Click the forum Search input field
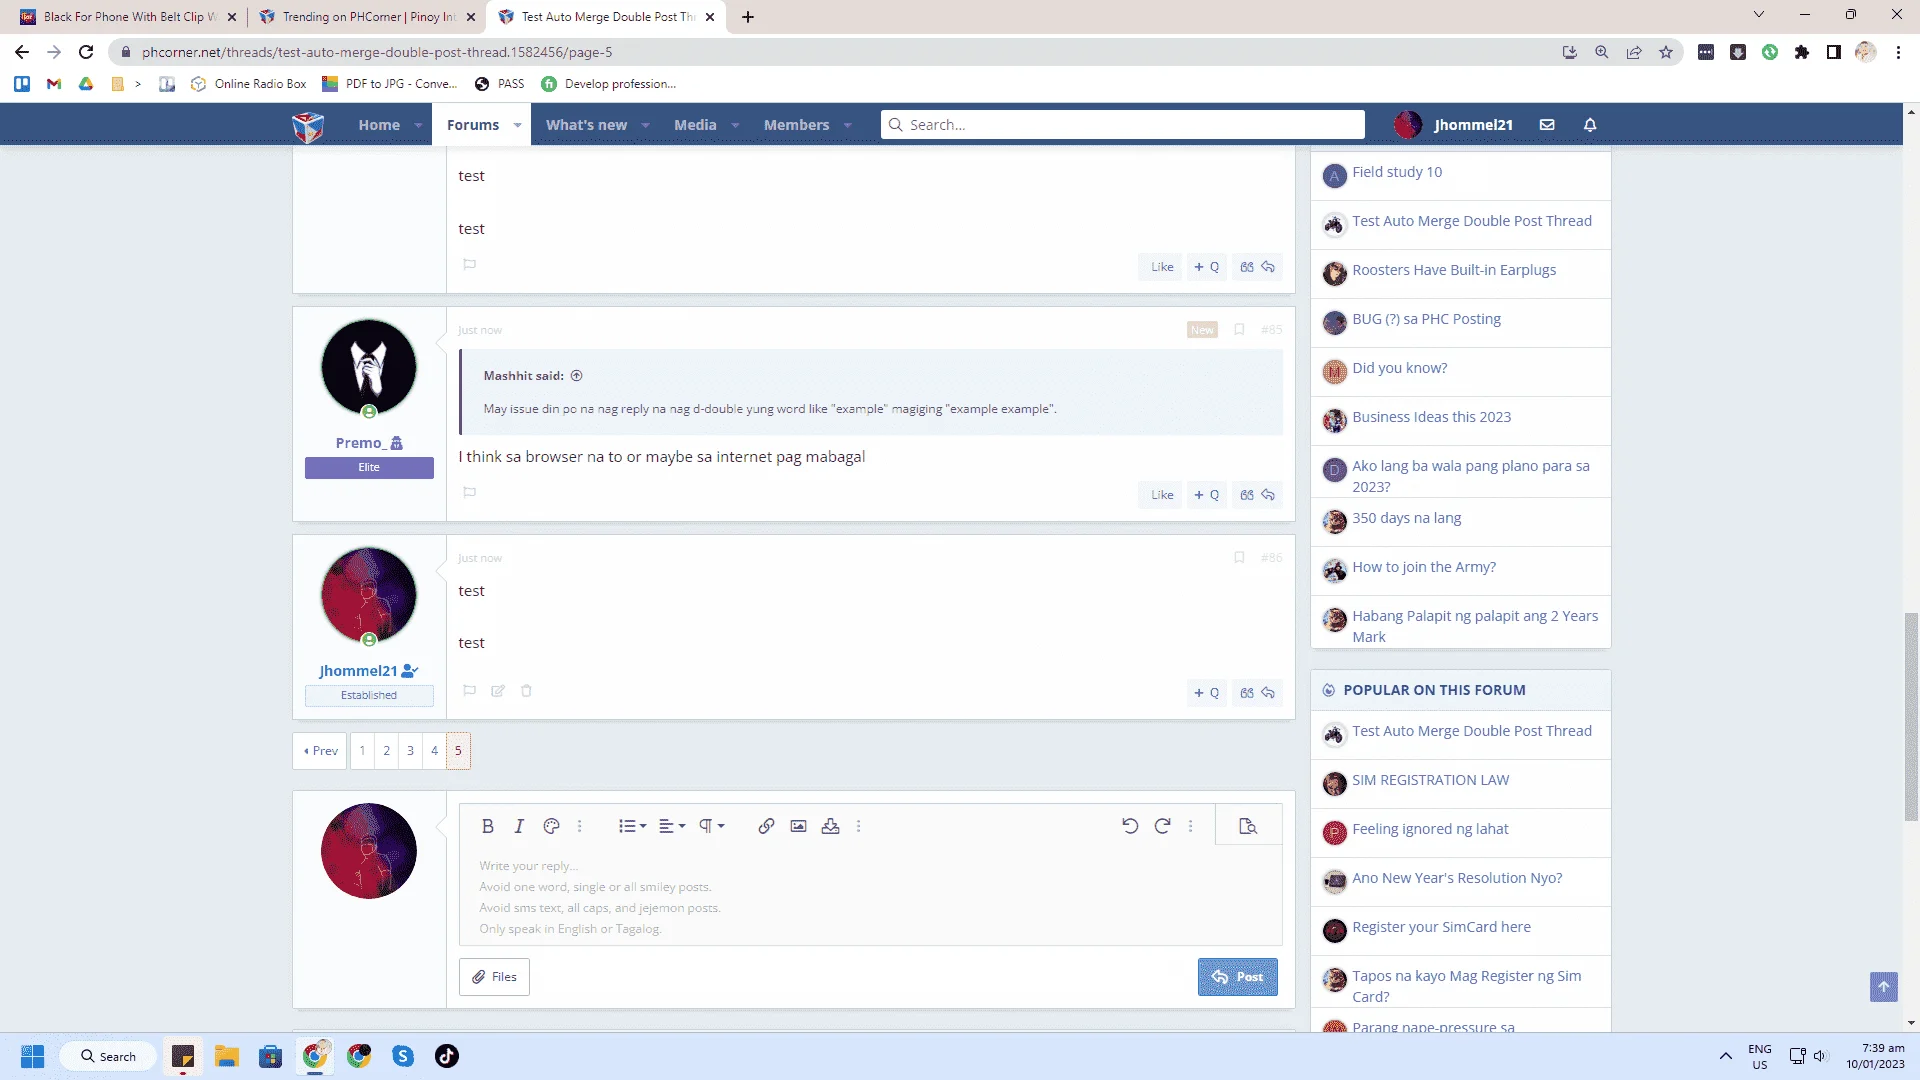This screenshot has width=1920, height=1080. (x=1122, y=125)
